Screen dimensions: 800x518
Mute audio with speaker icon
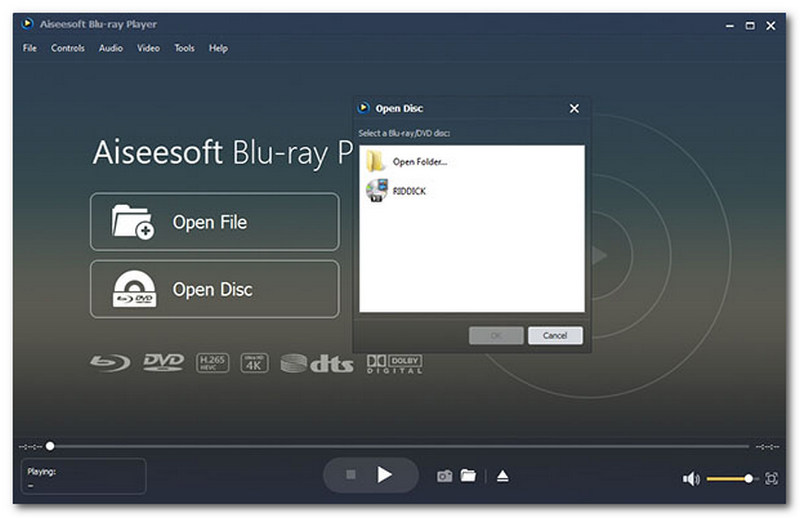pos(691,479)
